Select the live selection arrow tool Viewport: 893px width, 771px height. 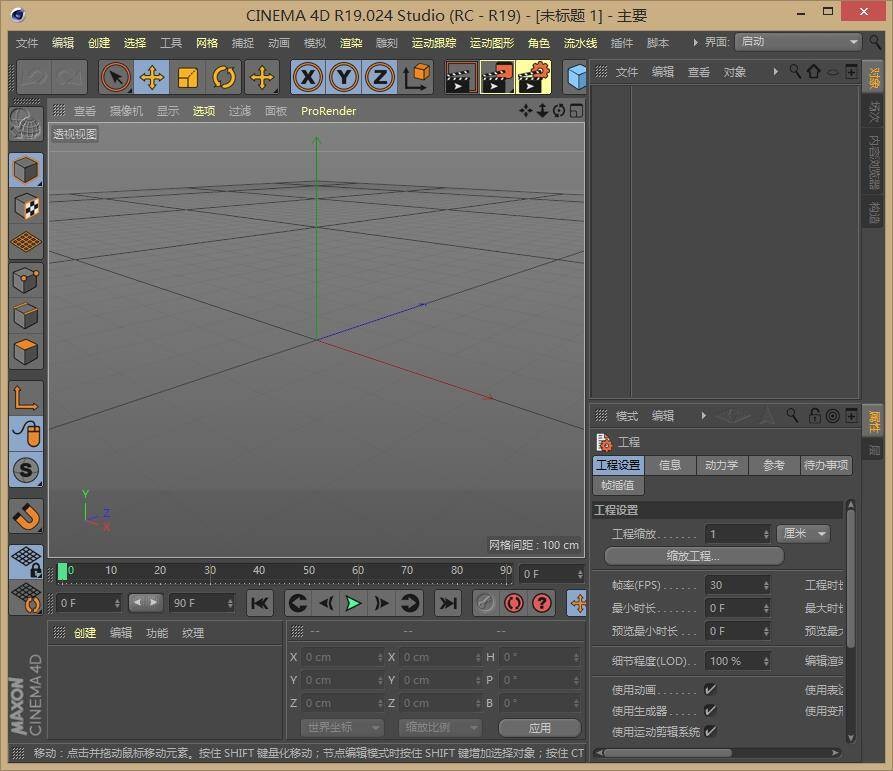(116, 77)
